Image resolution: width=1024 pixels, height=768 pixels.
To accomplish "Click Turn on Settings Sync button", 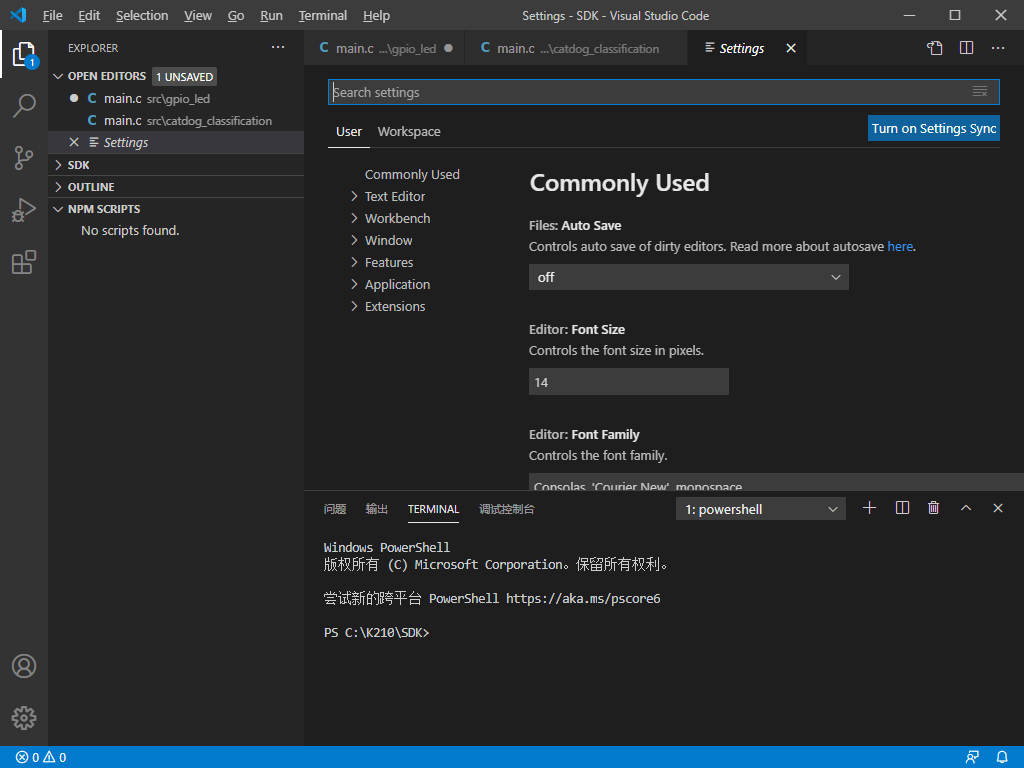I will tap(933, 129).
